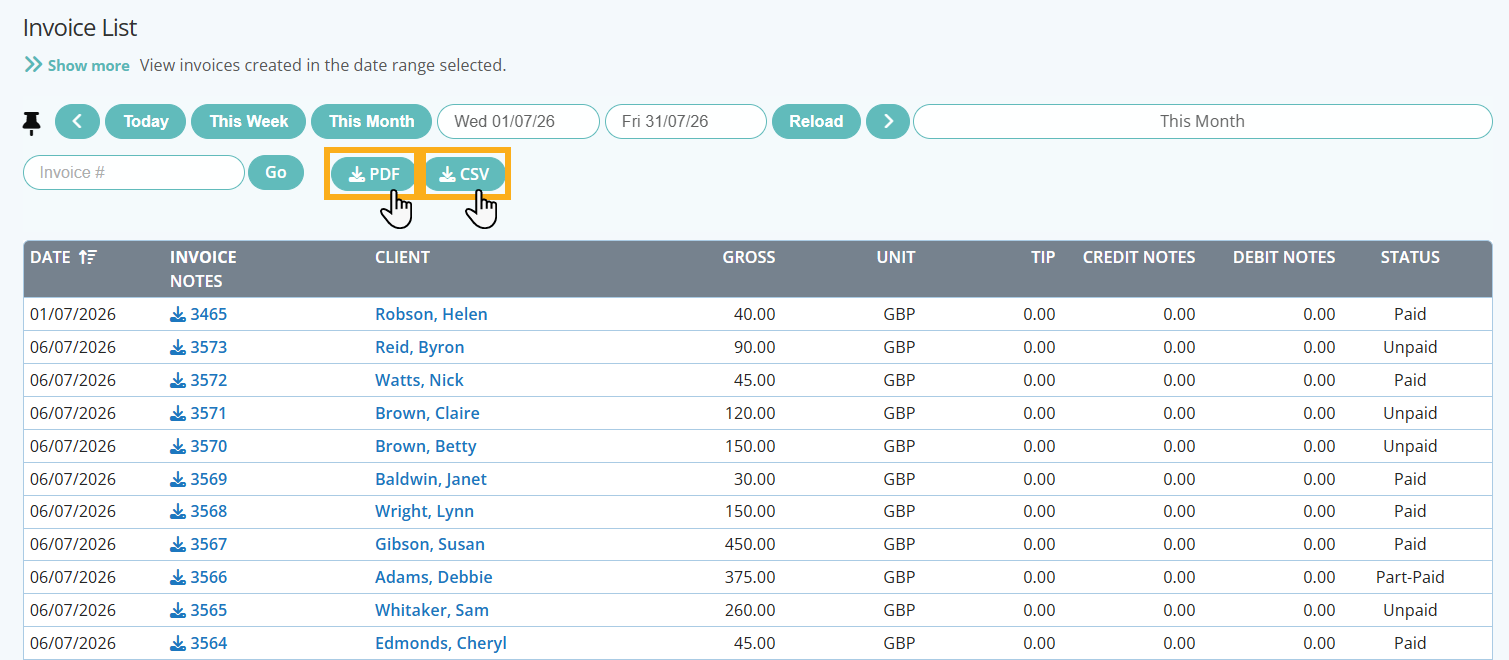Click gross amount 375.00 for Adams, Debbie
The height and width of the screenshot is (660, 1509).
point(750,577)
